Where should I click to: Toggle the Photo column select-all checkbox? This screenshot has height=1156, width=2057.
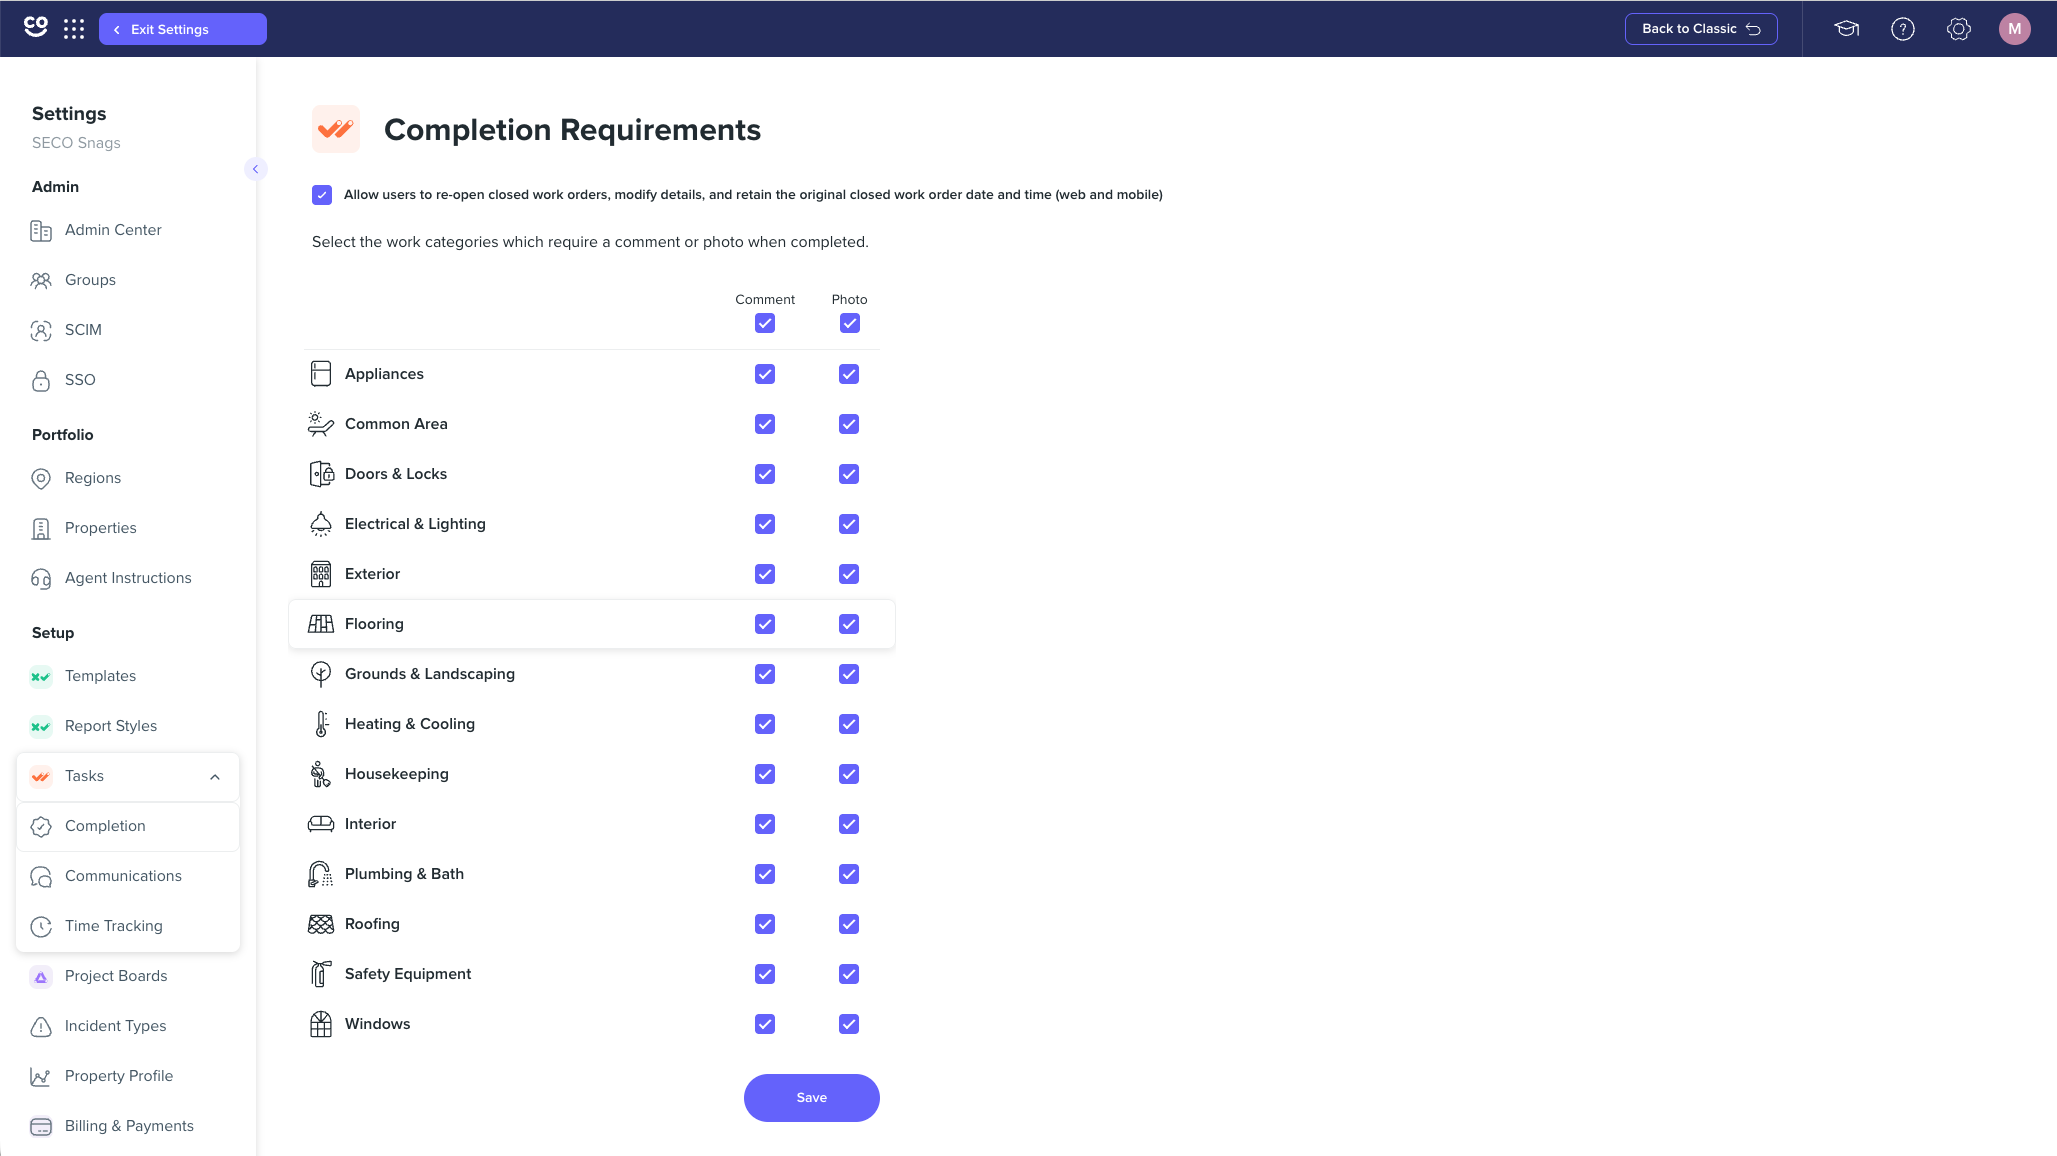coord(850,323)
